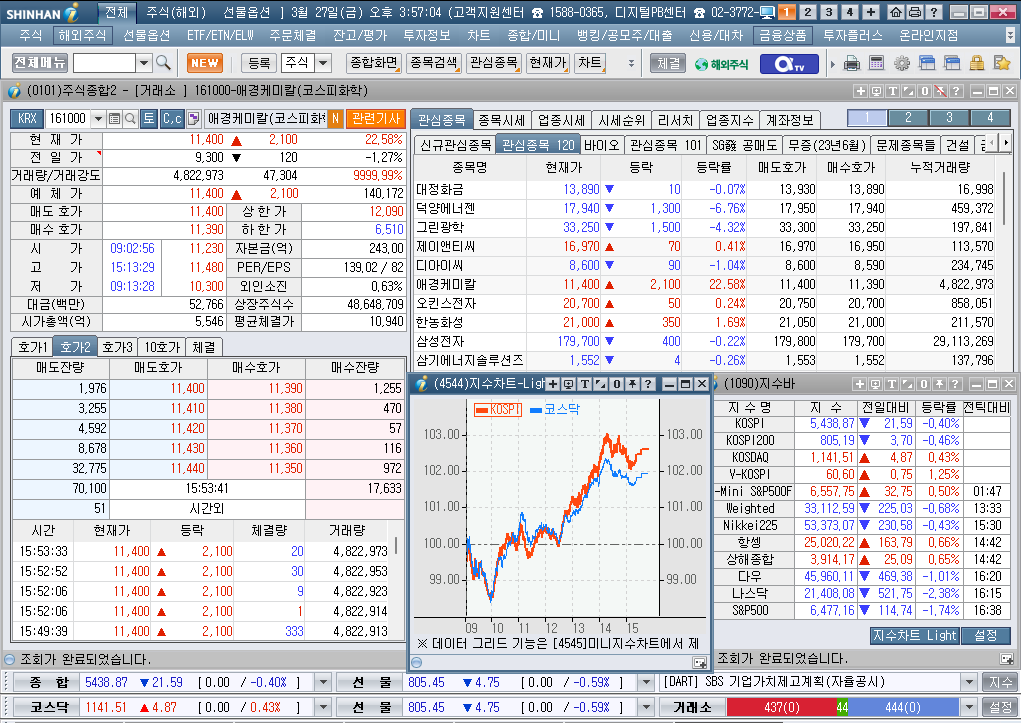Screen dimensions: 1021x723
Task: Click the 해외주식 globe icon
Action: coord(721,64)
